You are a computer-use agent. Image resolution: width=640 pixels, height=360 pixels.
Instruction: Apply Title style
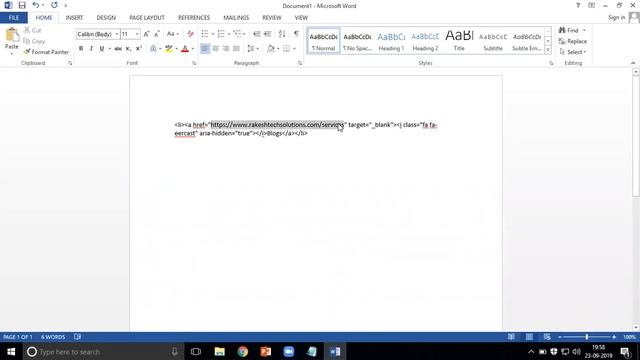(459, 41)
